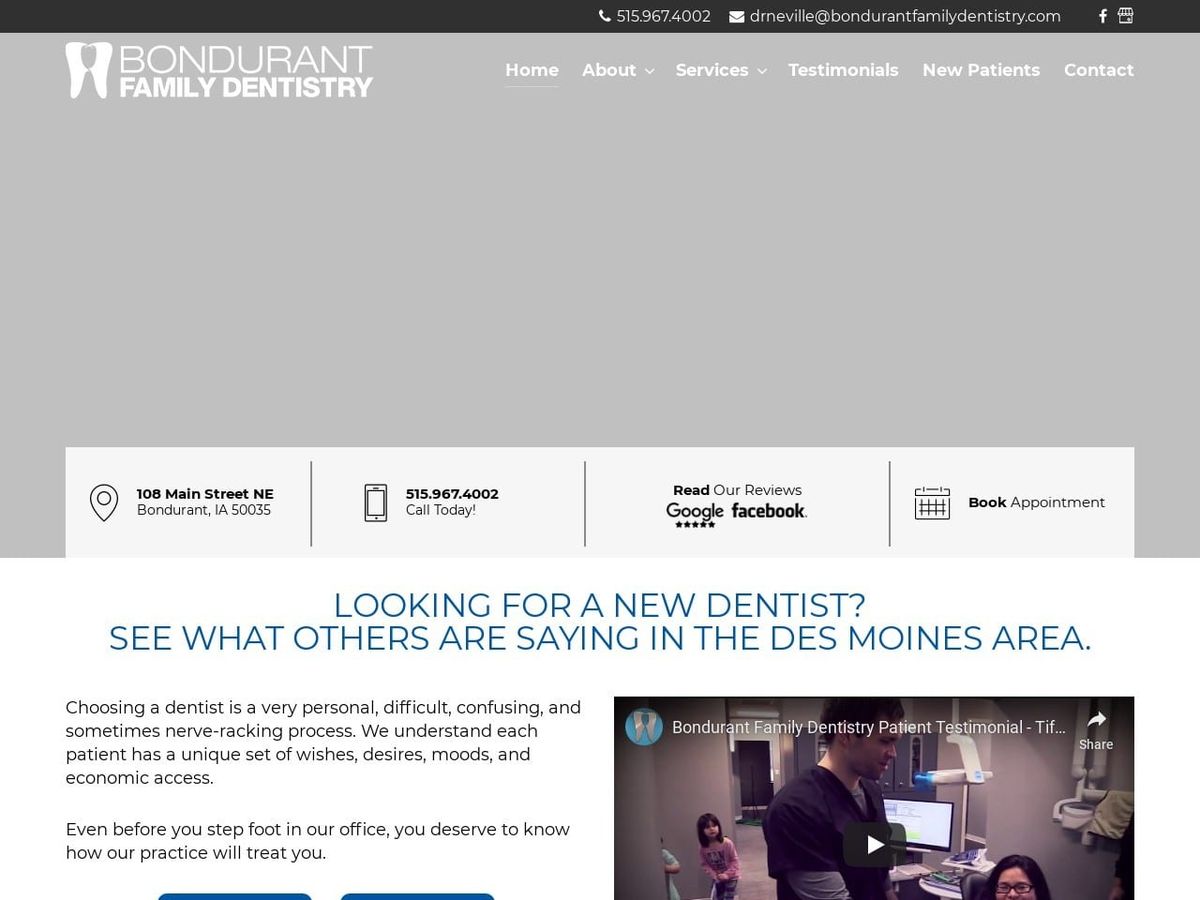Open the Services menu item

712,70
